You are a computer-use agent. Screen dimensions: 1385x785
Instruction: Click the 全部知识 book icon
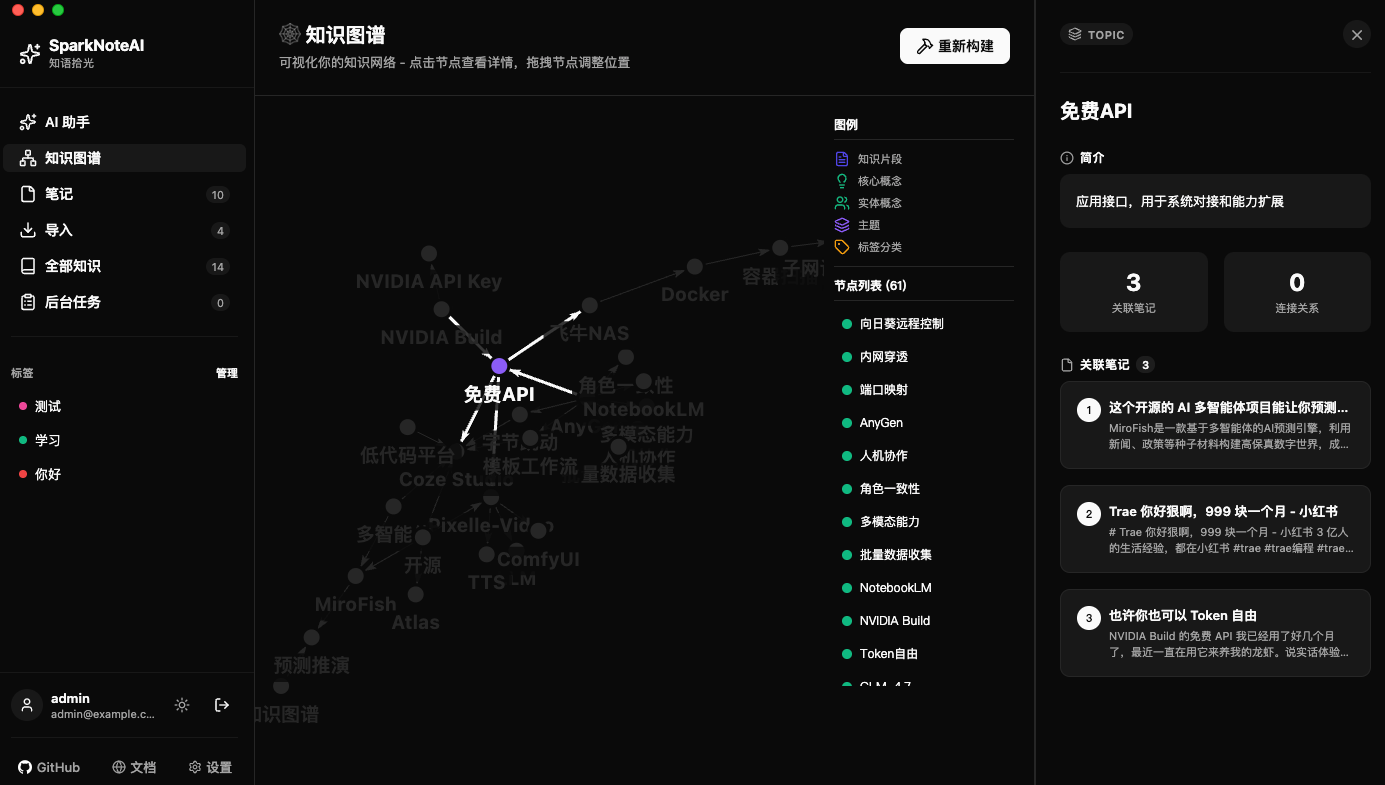[28, 266]
